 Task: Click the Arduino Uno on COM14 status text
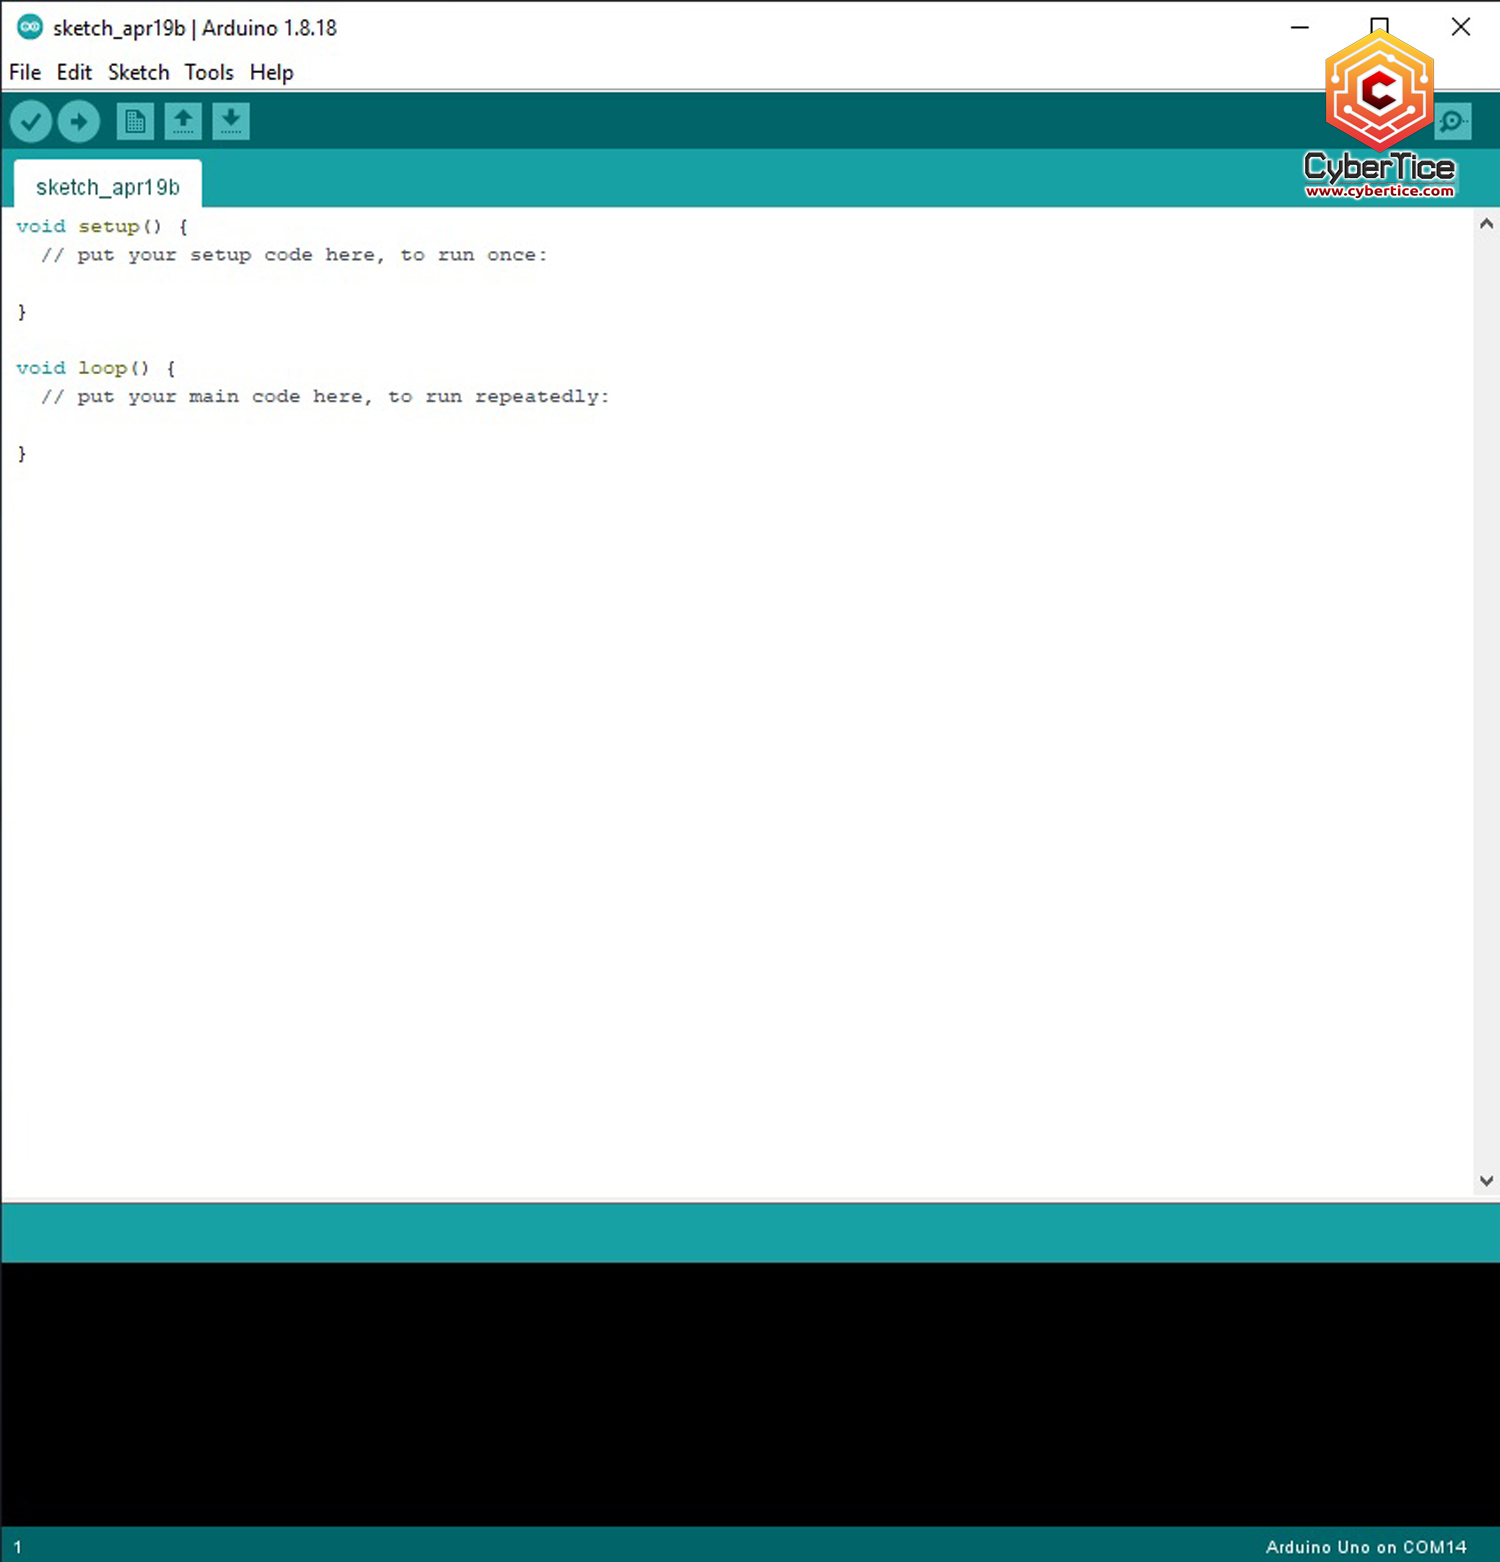pos(1366,1546)
